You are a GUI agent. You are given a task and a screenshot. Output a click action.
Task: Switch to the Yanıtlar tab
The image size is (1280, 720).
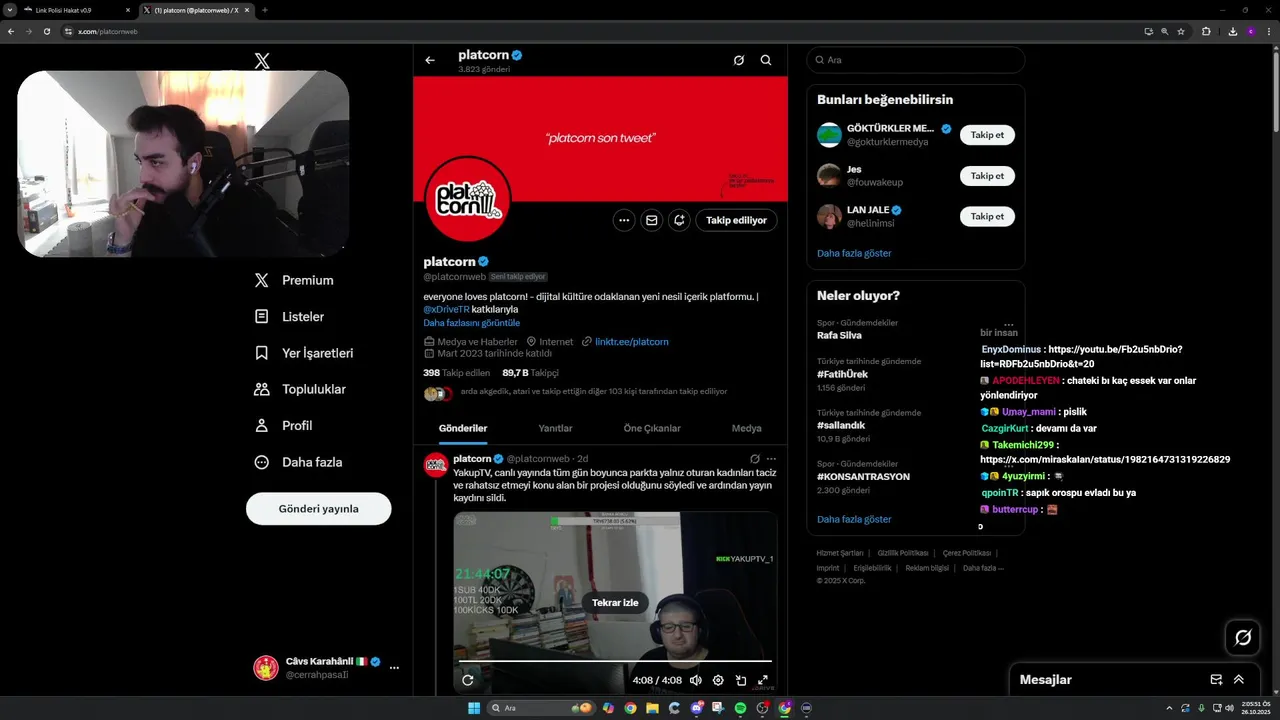[555, 428]
